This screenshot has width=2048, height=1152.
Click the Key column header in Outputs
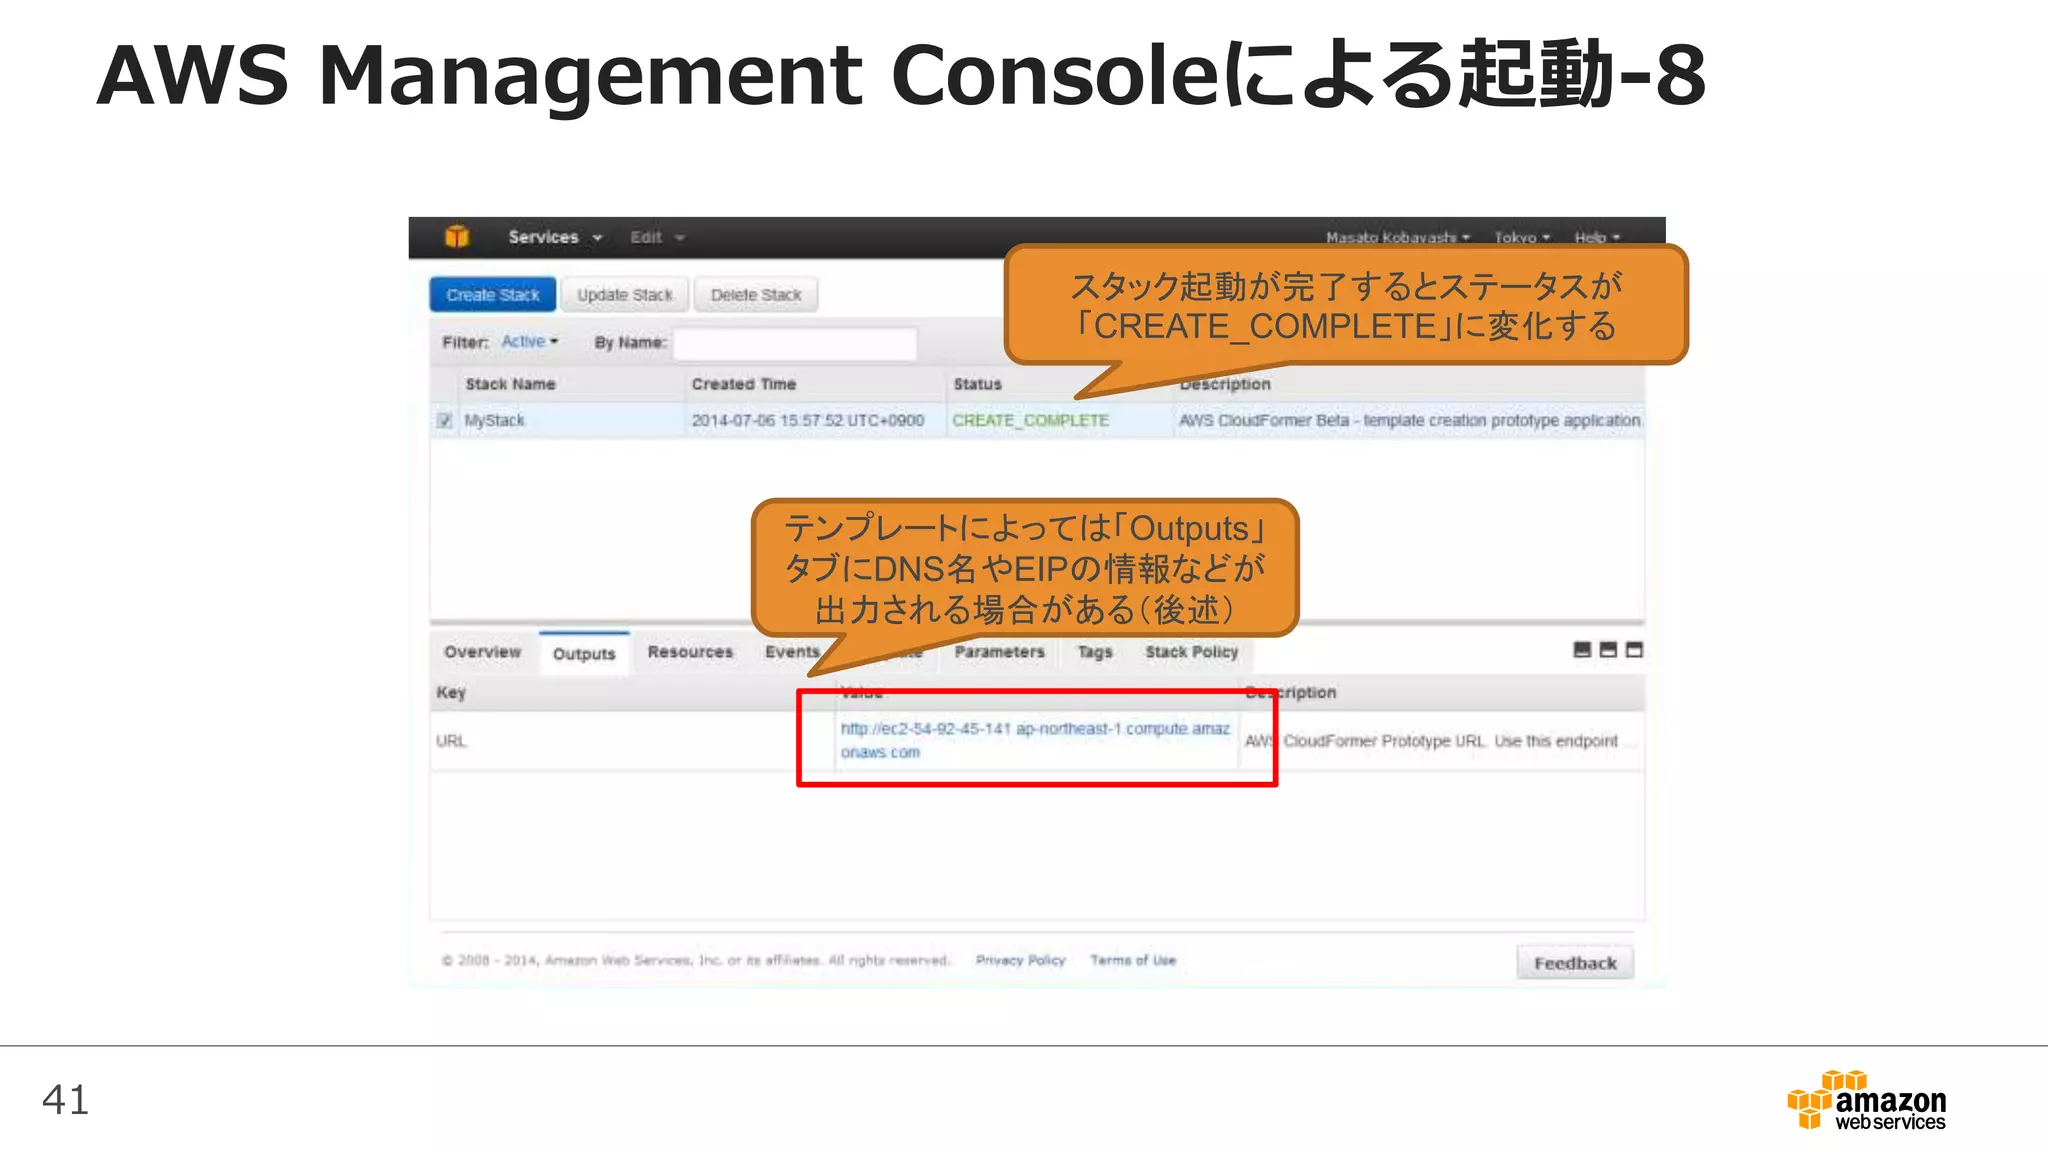point(451,692)
